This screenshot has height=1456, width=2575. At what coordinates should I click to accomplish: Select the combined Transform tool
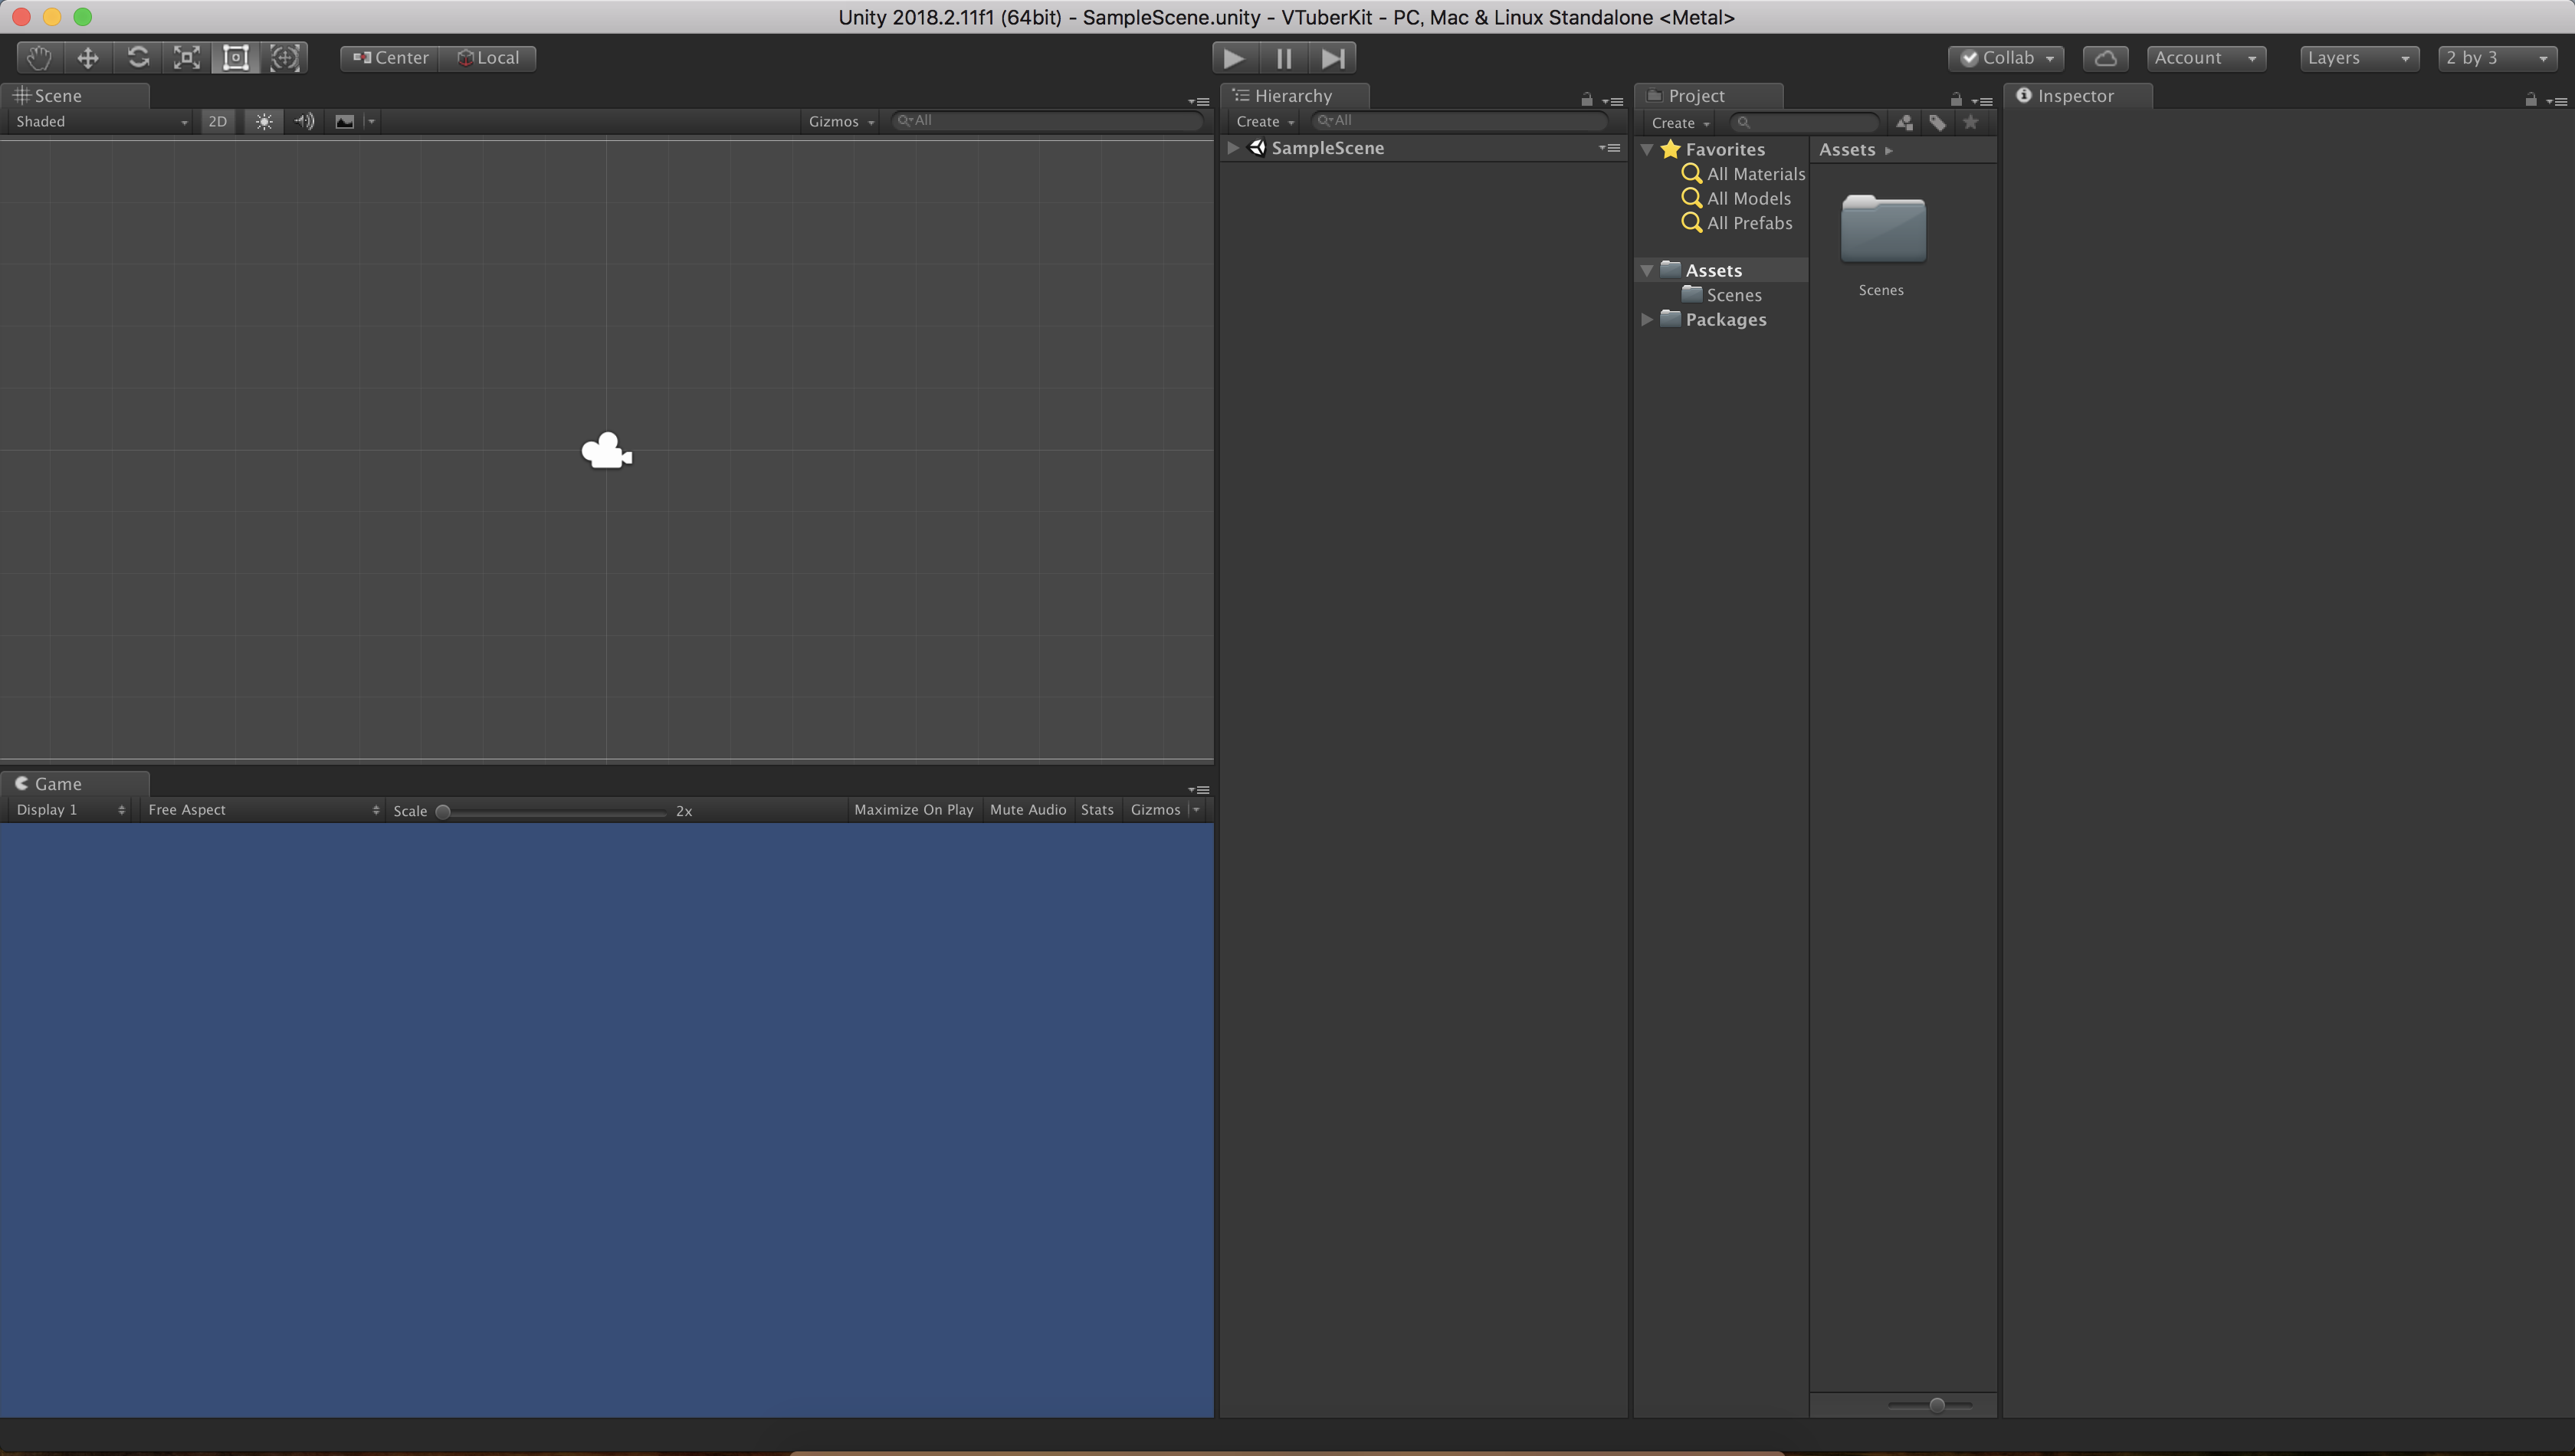click(284, 58)
